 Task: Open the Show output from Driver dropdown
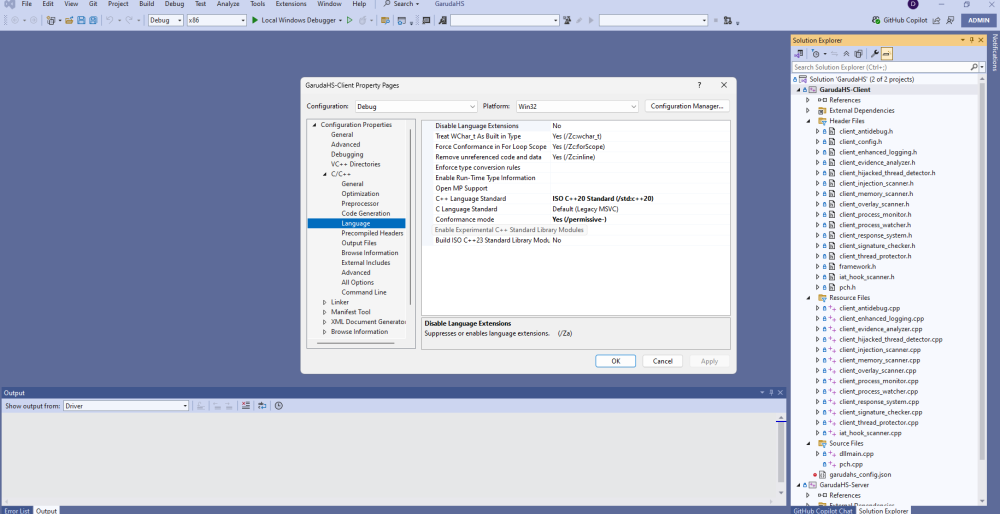(125, 406)
